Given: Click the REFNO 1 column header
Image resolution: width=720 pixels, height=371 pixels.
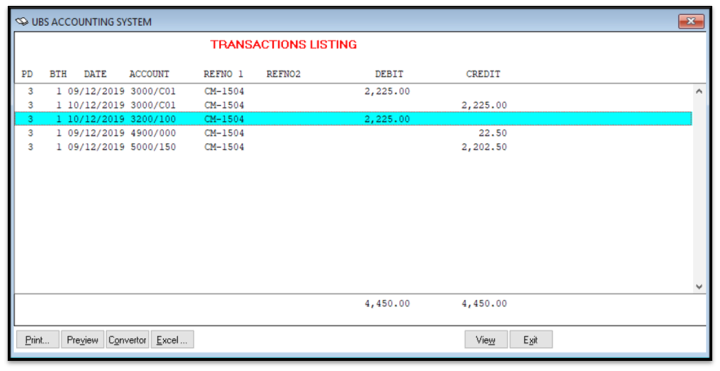Looking at the screenshot, I should pos(223,74).
